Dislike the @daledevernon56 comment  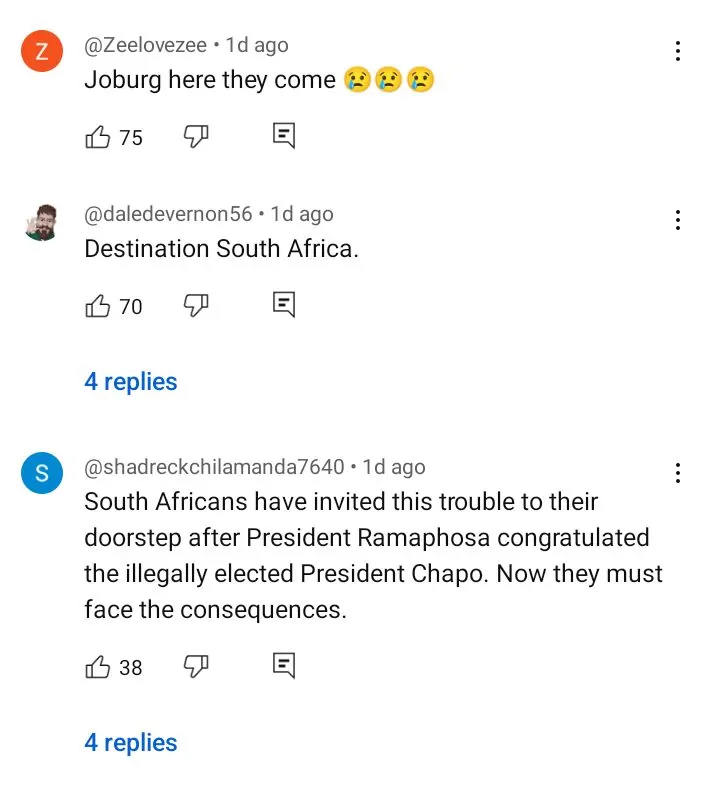point(195,306)
